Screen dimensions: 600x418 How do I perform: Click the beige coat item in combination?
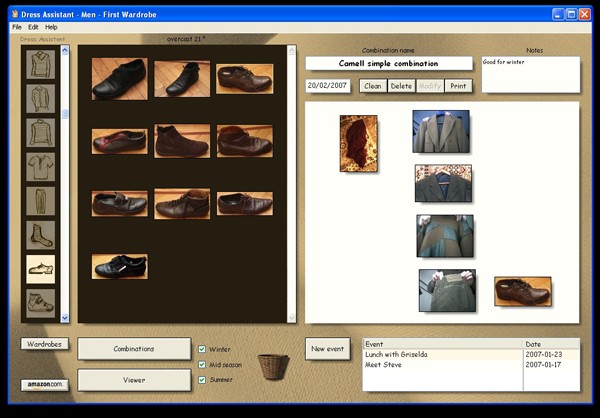[x=441, y=131]
